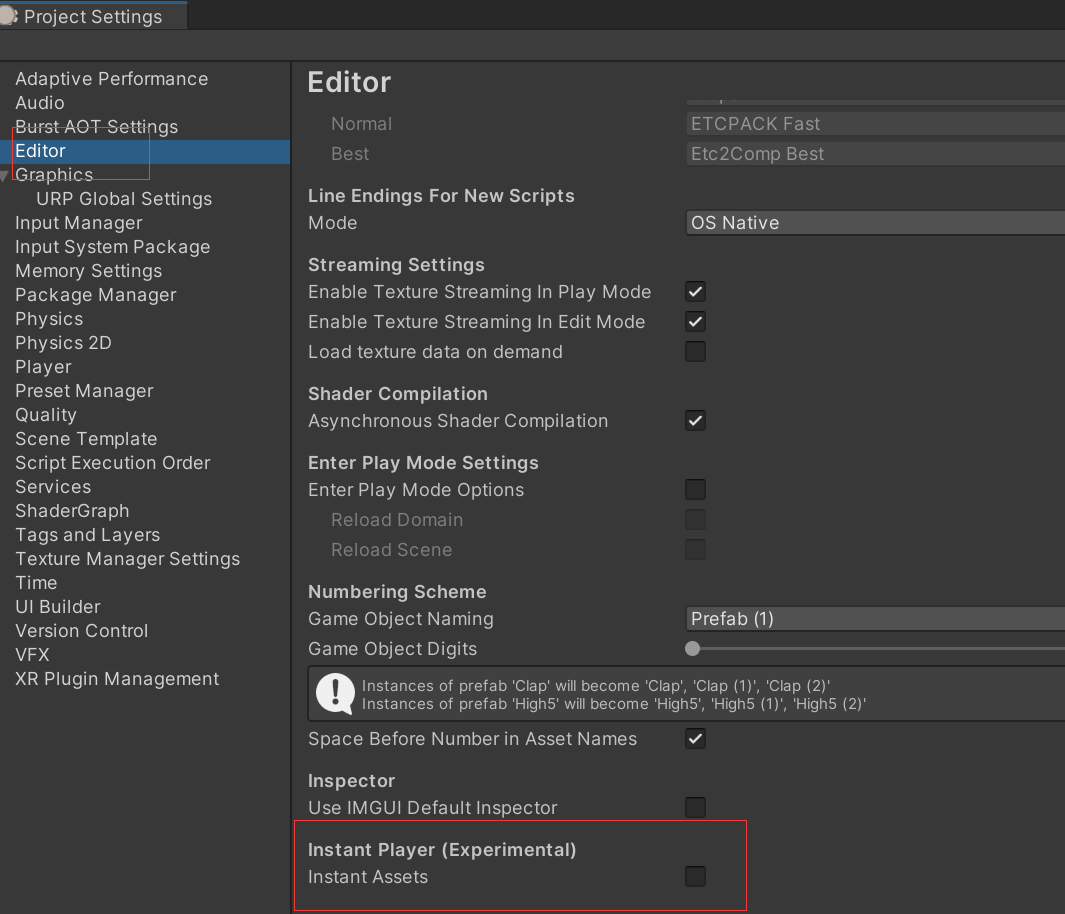Open the Best compressor dropdown
Image resolution: width=1065 pixels, height=914 pixels.
tap(875, 154)
